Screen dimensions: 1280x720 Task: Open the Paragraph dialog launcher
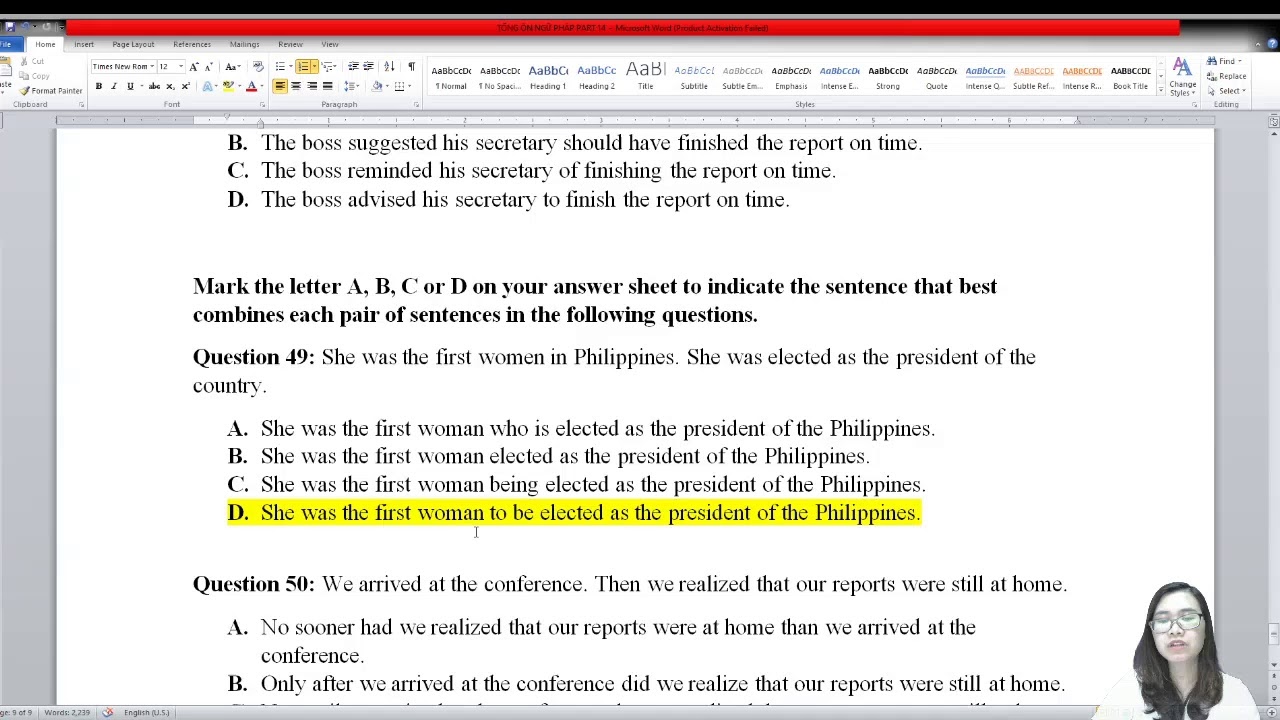click(x=416, y=104)
